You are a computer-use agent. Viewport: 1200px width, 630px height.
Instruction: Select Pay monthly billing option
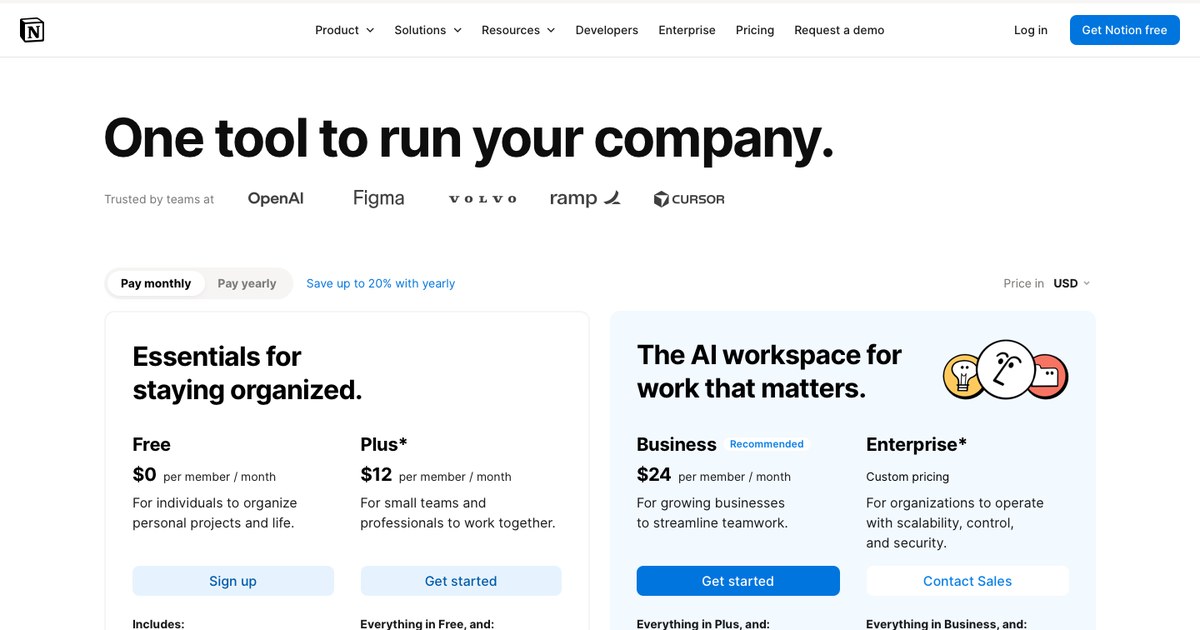point(156,283)
